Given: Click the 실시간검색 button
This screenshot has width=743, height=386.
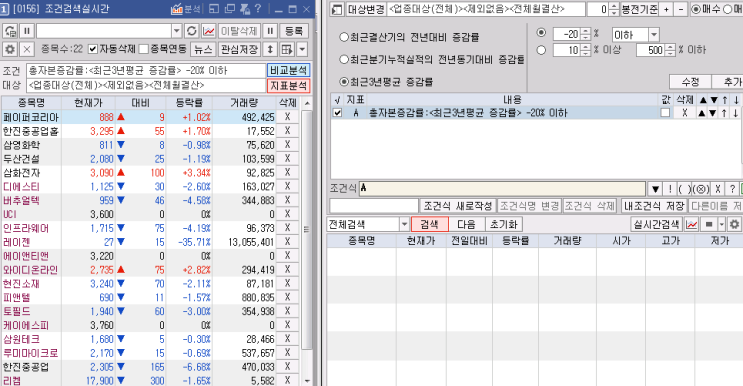Looking at the screenshot, I should [x=657, y=224].
